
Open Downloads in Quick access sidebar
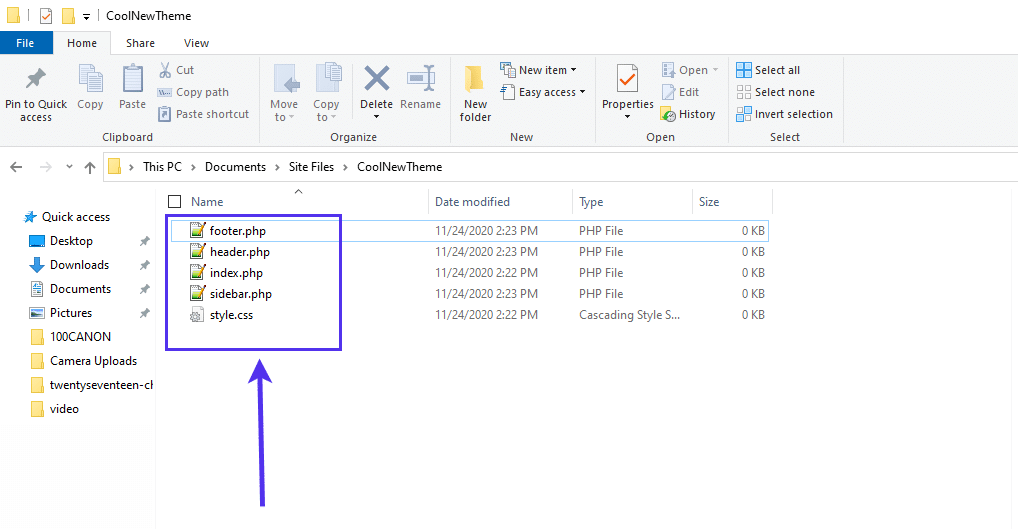pos(79,265)
